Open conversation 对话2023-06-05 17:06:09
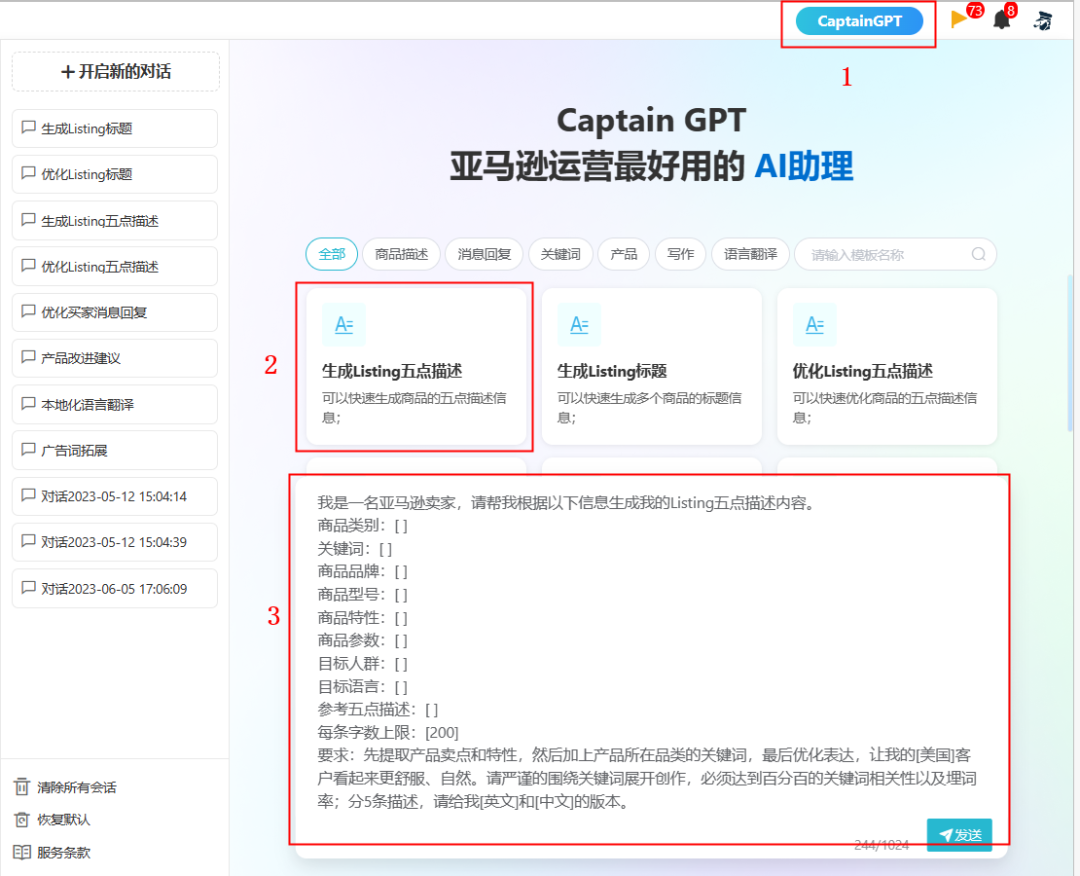The image size is (1080, 876). pyautogui.click(x=115, y=588)
